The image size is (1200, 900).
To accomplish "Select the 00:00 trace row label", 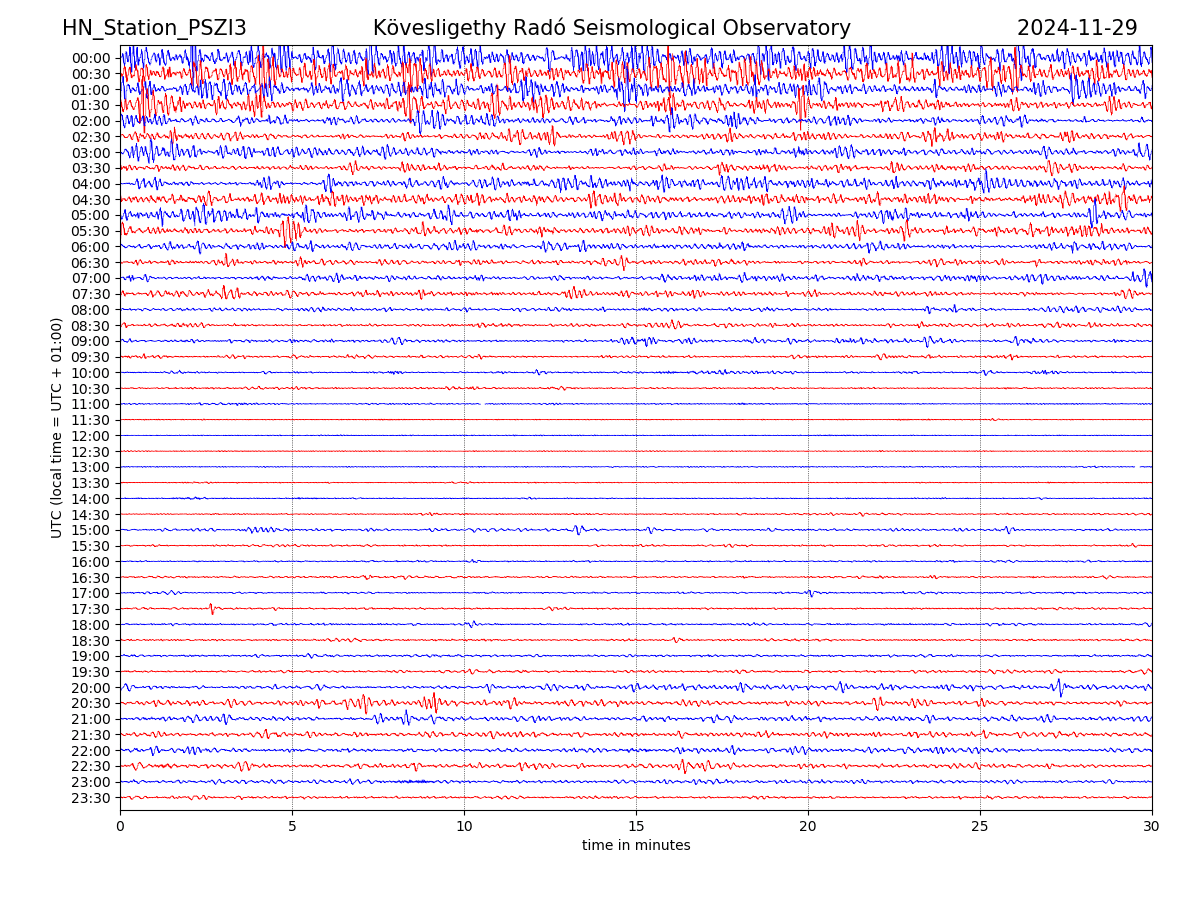I will pyautogui.click(x=90, y=58).
